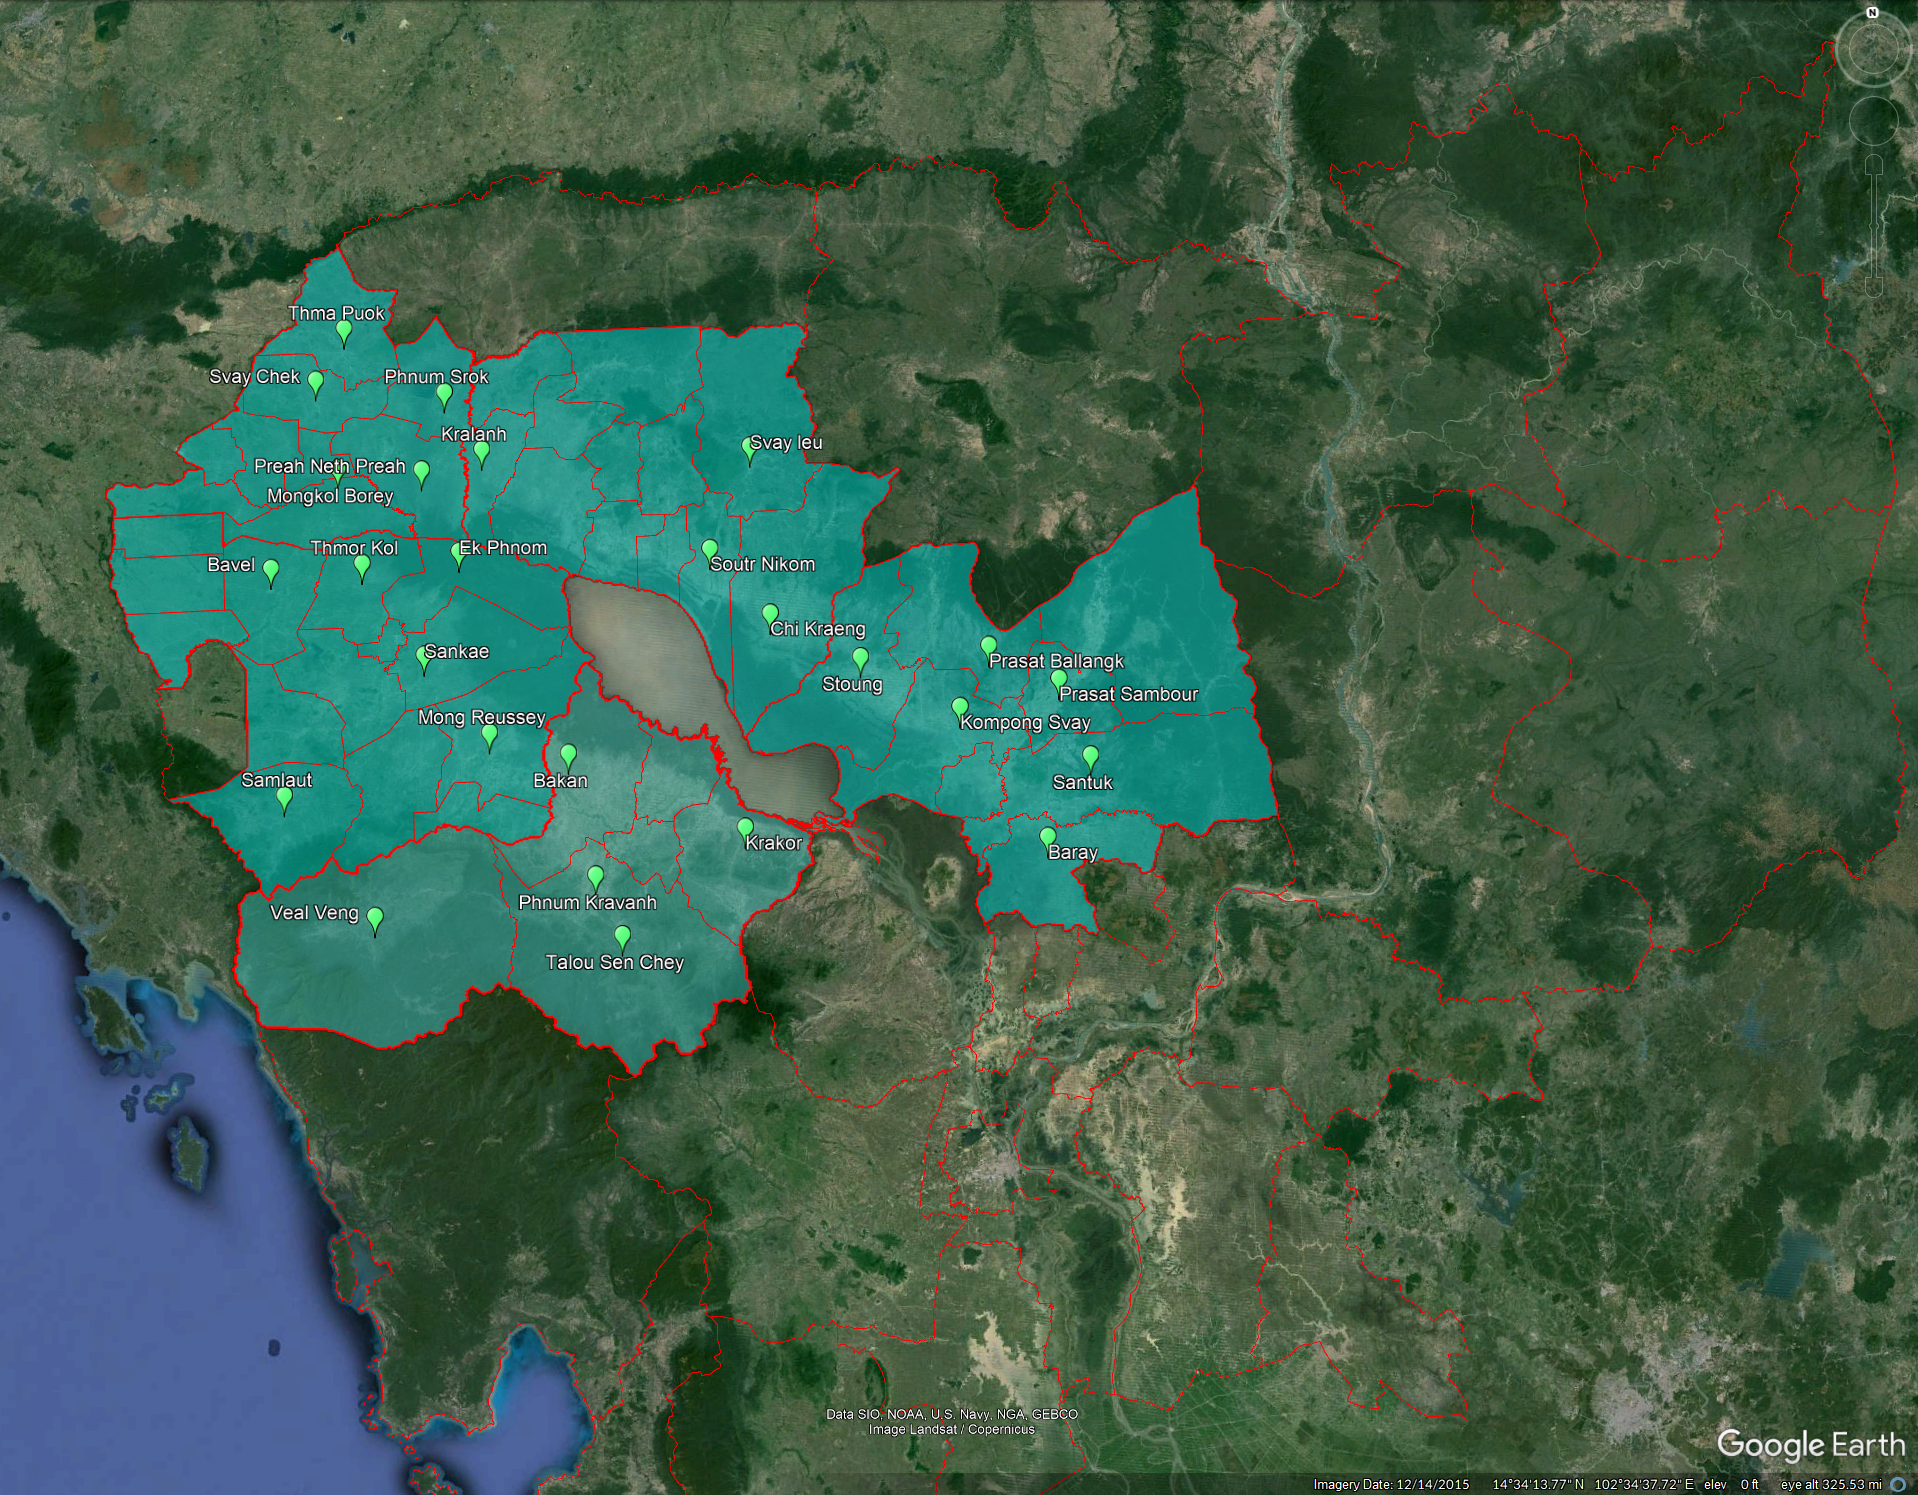Click the Imagery Date text in status bar
The height and width of the screenshot is (1495, 1918).
(1390, 1485)
